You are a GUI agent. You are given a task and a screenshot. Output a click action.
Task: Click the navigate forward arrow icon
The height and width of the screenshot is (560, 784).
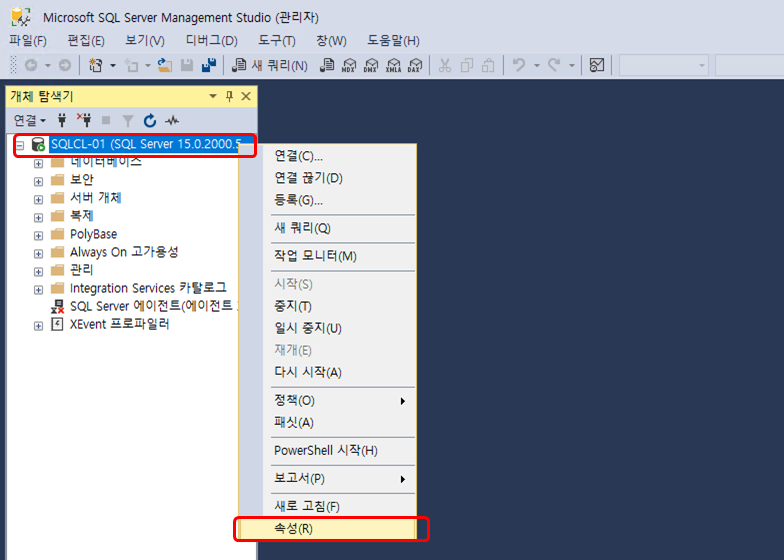[64, 65]
